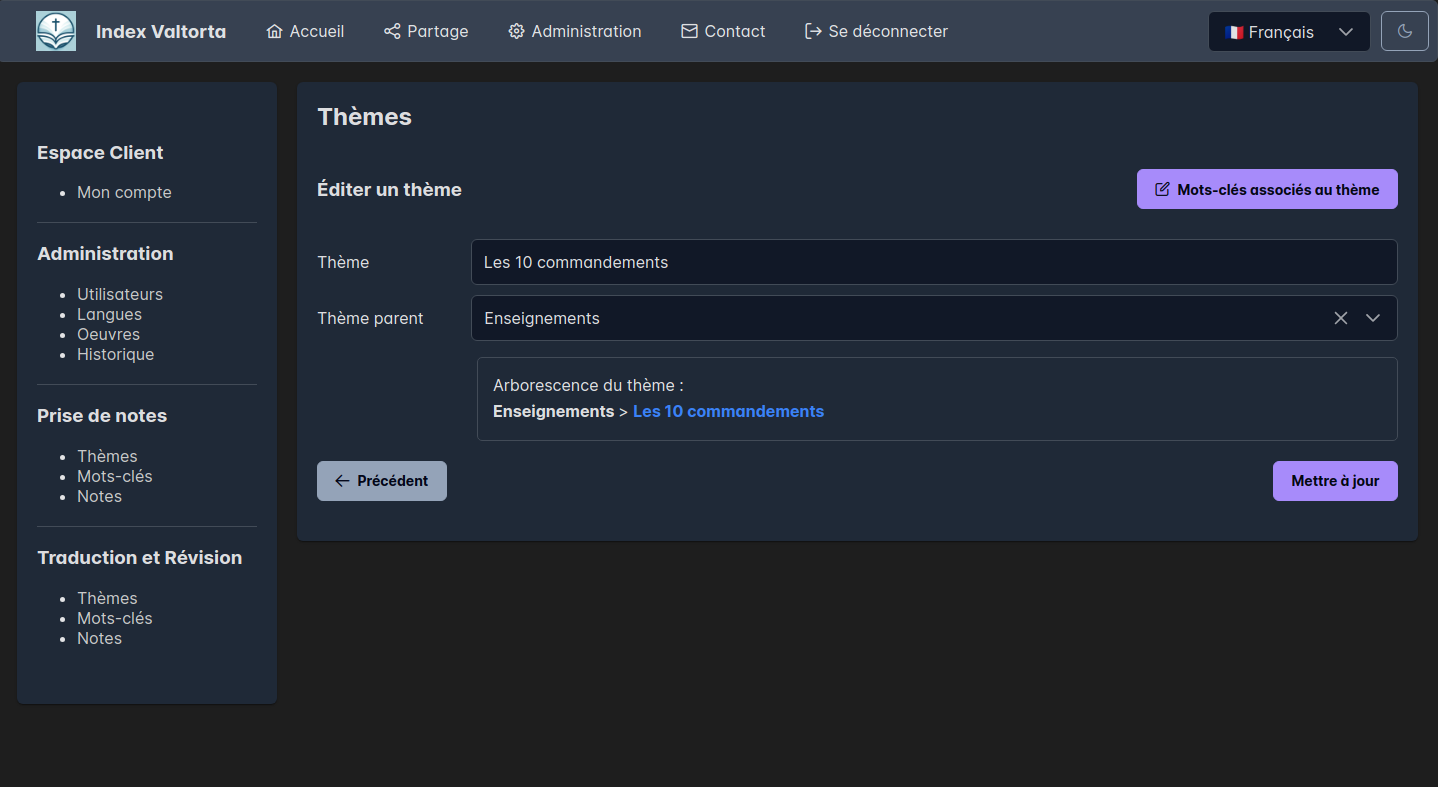Open the Partage menu item
The image size is (1438, 787).
point(426,31)
